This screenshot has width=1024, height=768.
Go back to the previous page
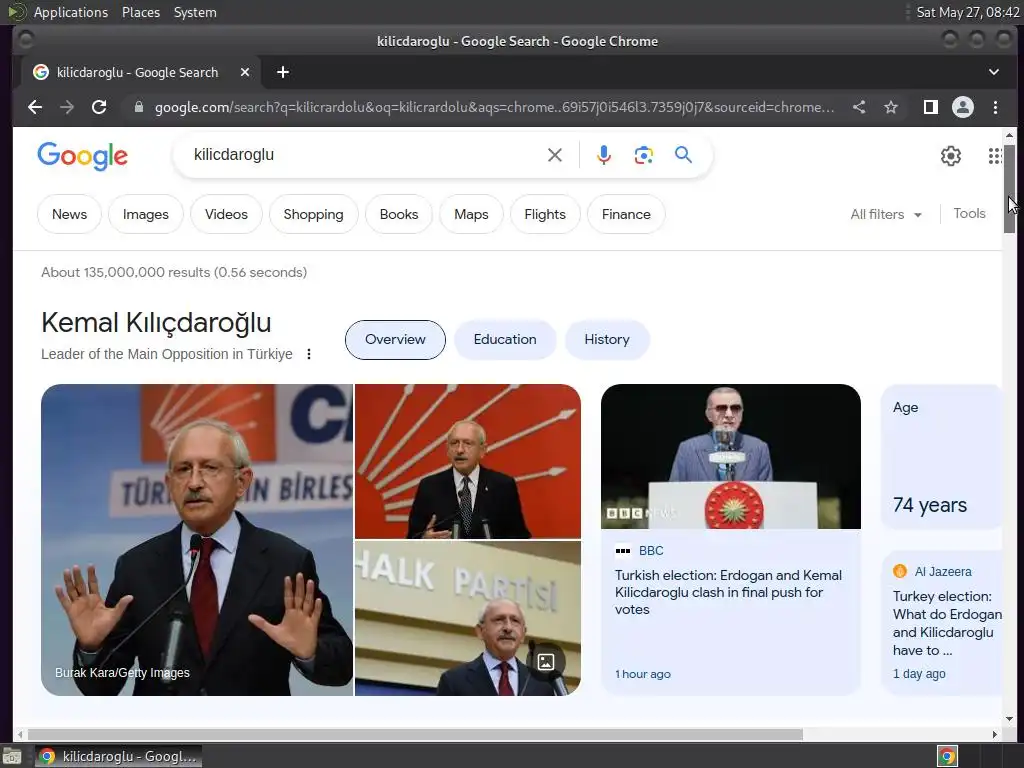pyautogui.click(x=35, y=107)
